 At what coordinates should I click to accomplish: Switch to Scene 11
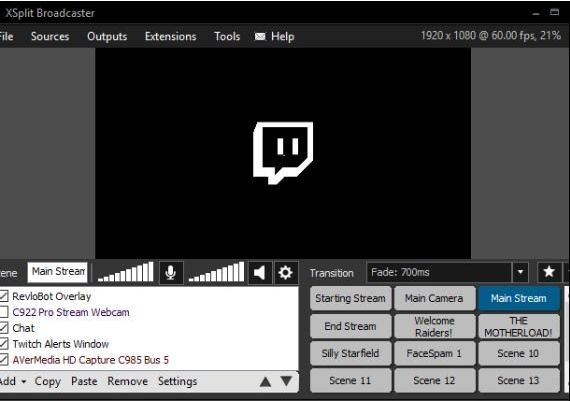point(350,380)
